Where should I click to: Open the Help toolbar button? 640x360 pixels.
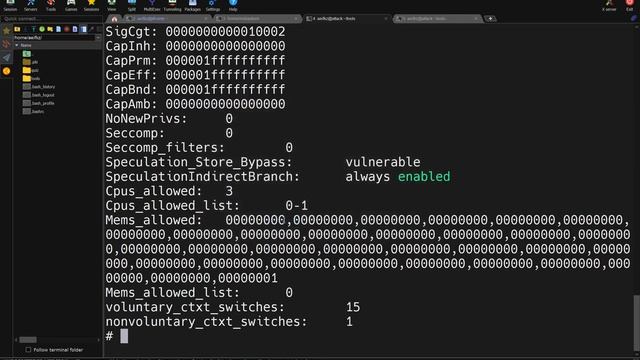[233, 6]
